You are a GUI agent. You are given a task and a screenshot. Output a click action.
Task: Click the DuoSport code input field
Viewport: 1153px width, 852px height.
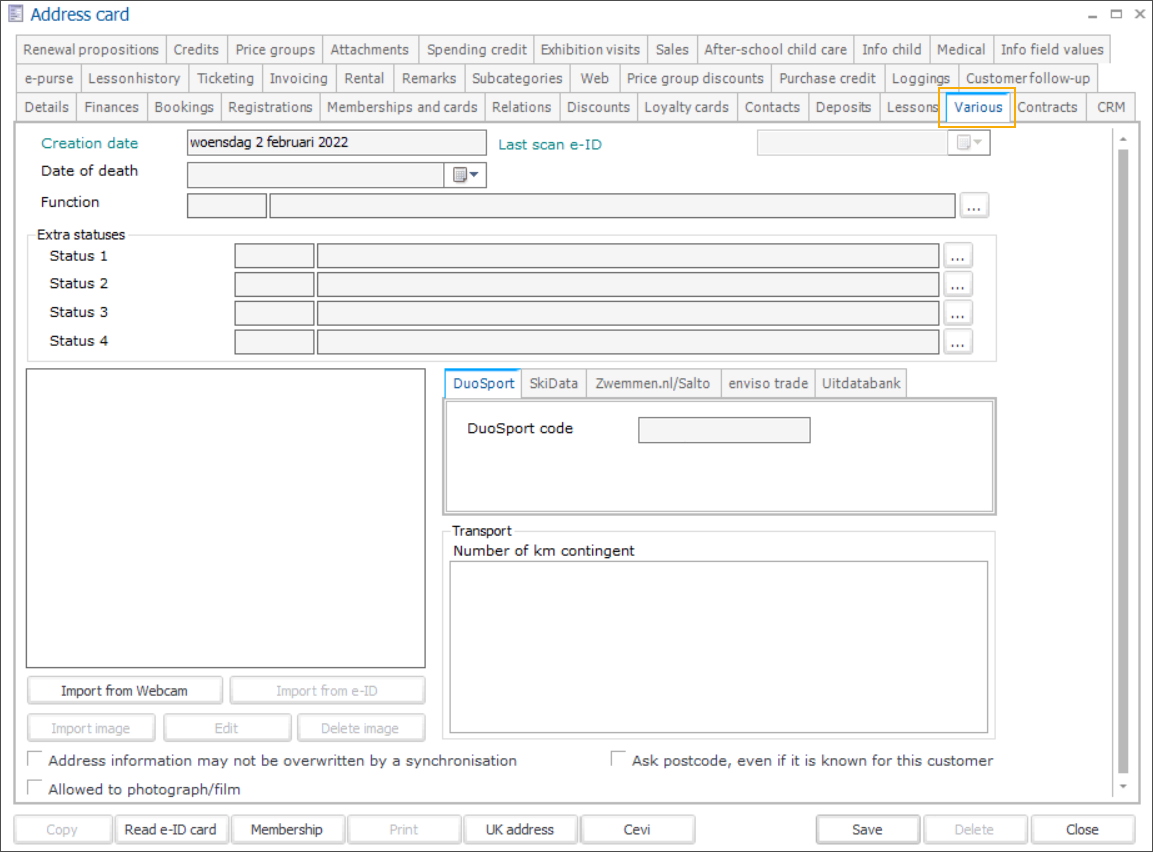pyautogui.click(x=724, y=430)
